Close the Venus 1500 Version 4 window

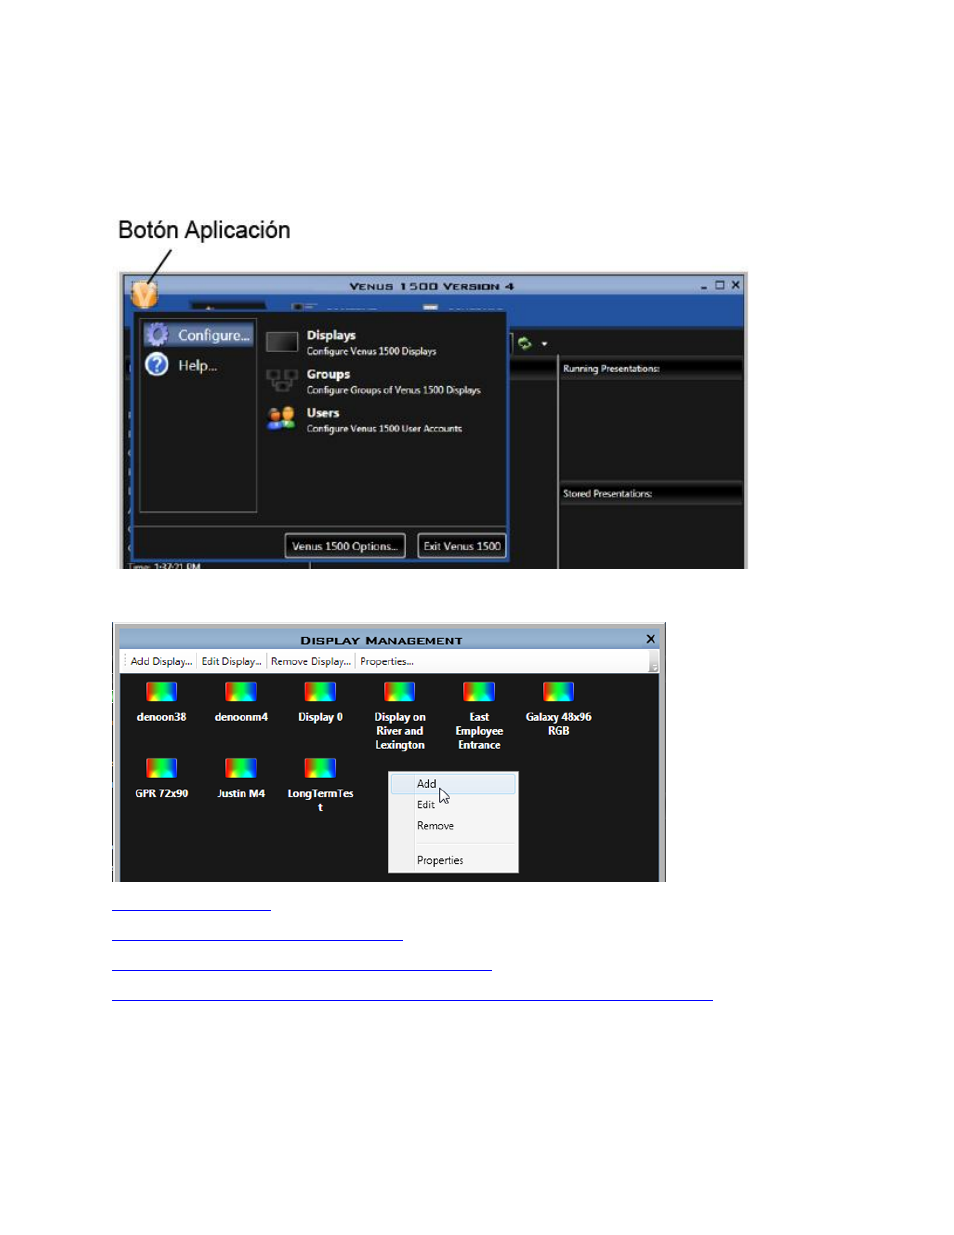736,285
